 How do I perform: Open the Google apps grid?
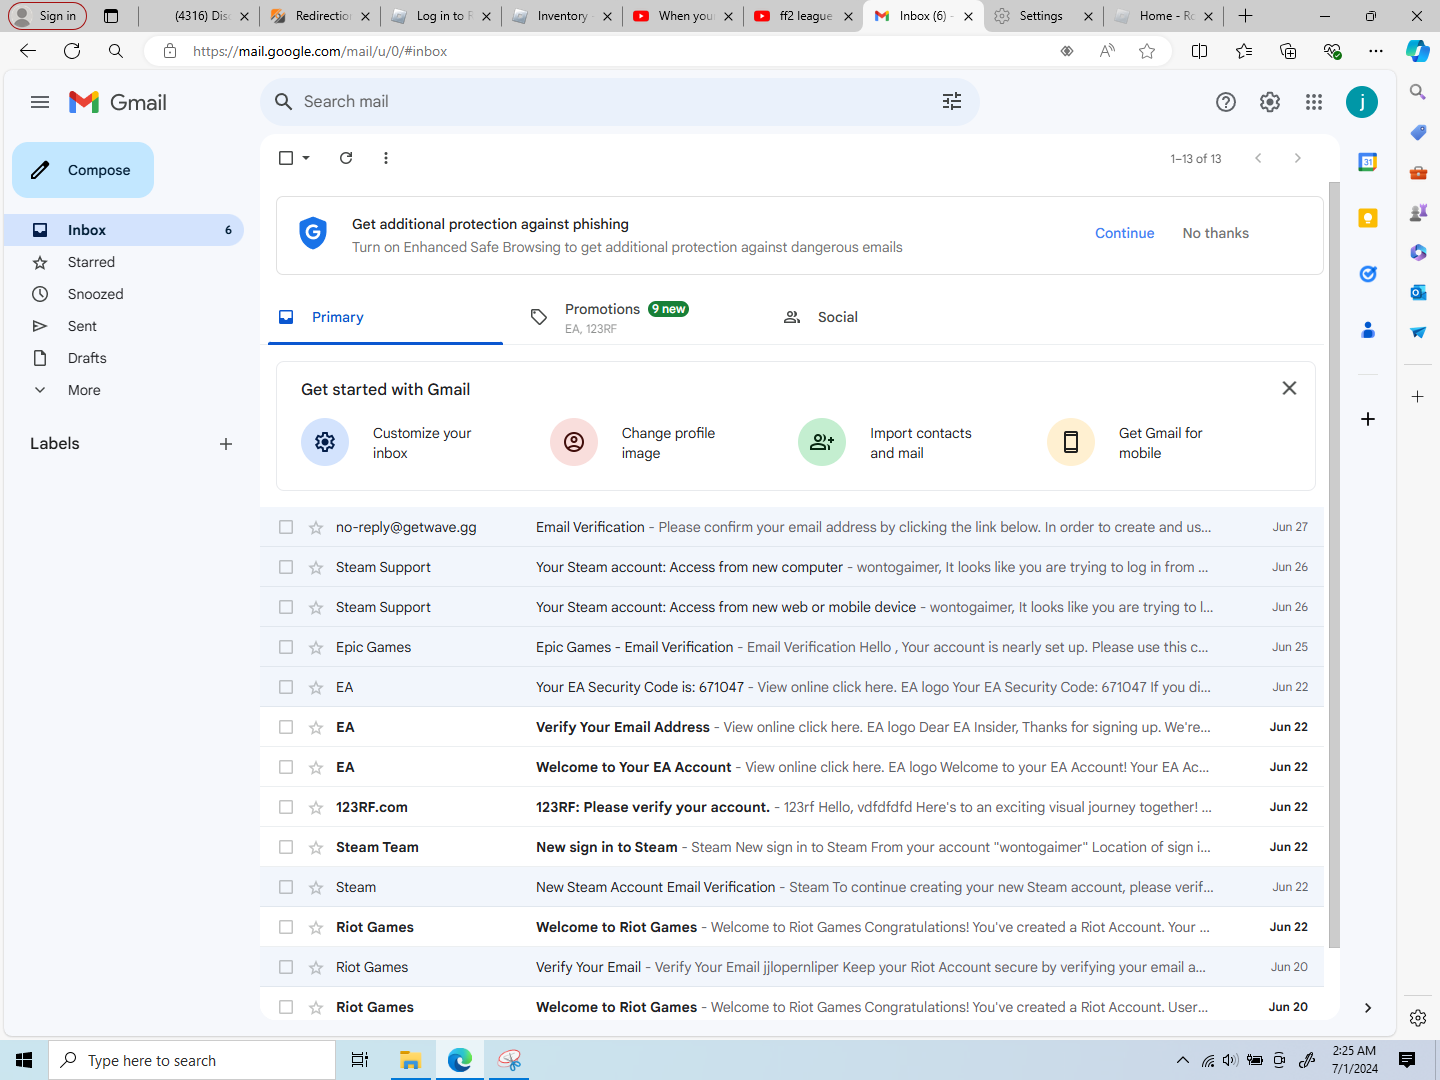(x=1314, y=102)
